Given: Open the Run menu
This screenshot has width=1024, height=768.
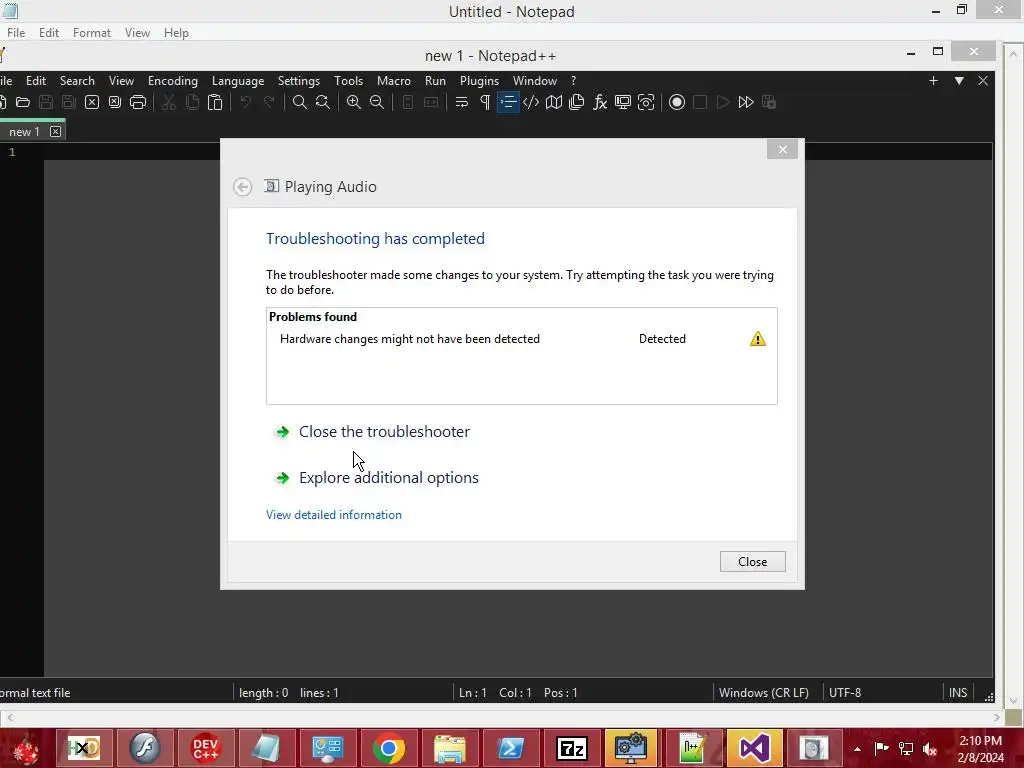Looking at the screenshot, I should (435, 80).
